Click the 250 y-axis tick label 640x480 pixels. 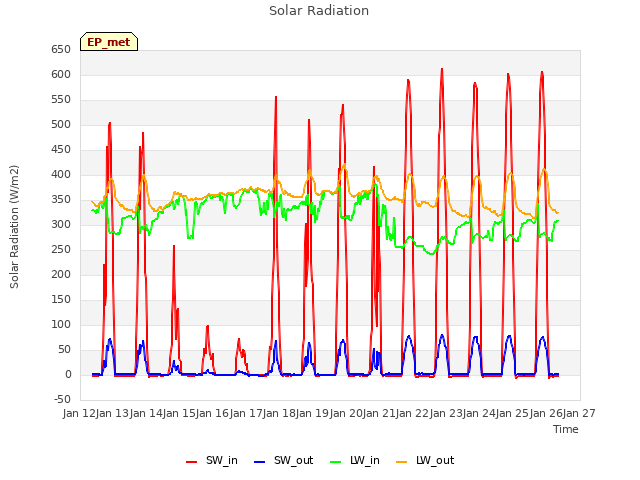[x=61, y=250]
